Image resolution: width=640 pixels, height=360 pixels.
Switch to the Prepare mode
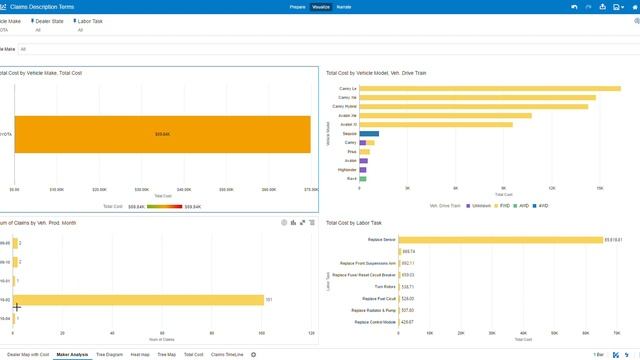298,7
